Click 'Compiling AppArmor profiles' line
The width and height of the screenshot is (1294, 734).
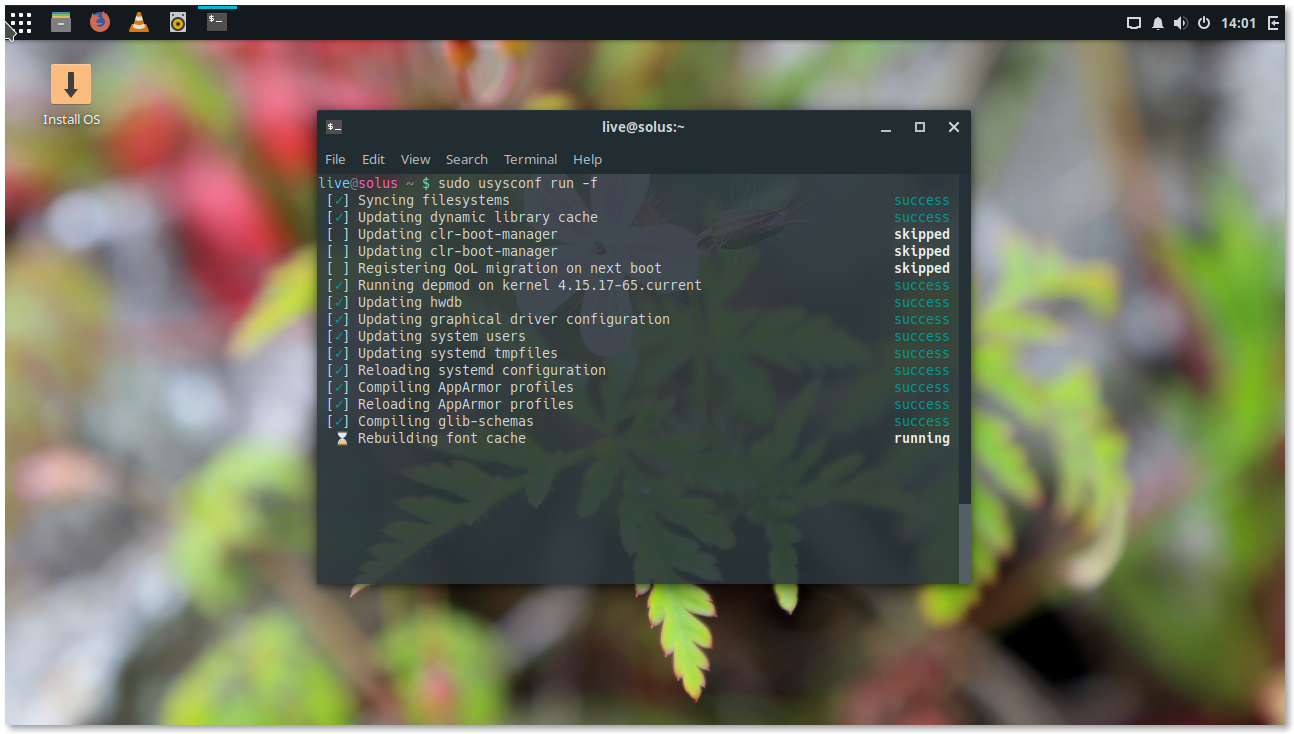[466, 387]
